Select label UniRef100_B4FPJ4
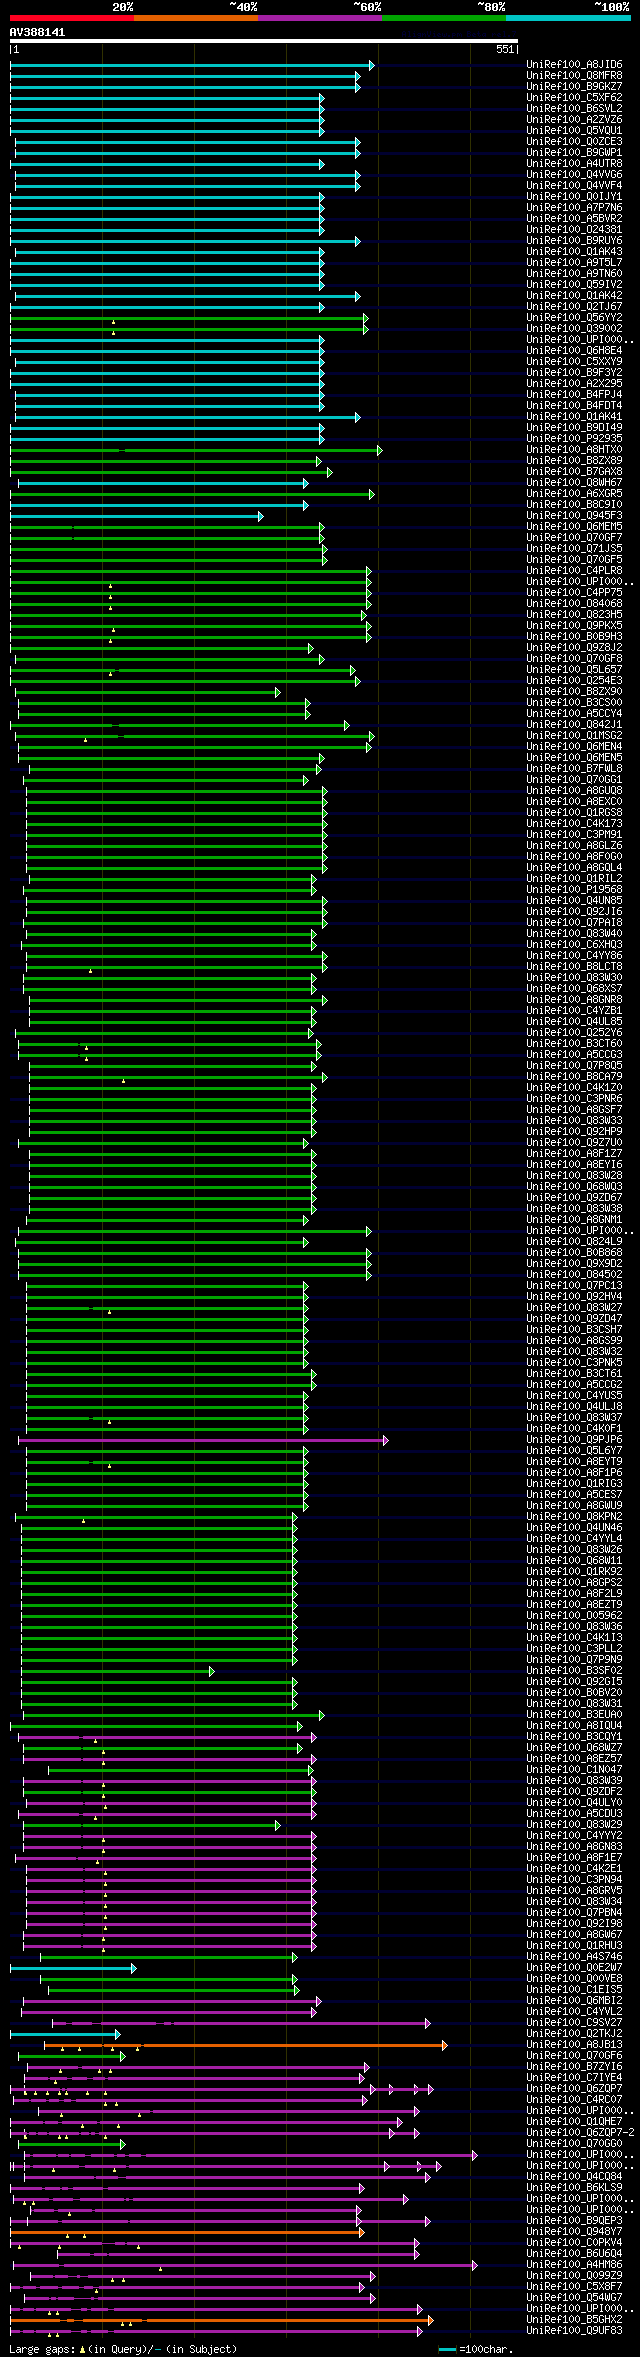 [x=574, y=395]
